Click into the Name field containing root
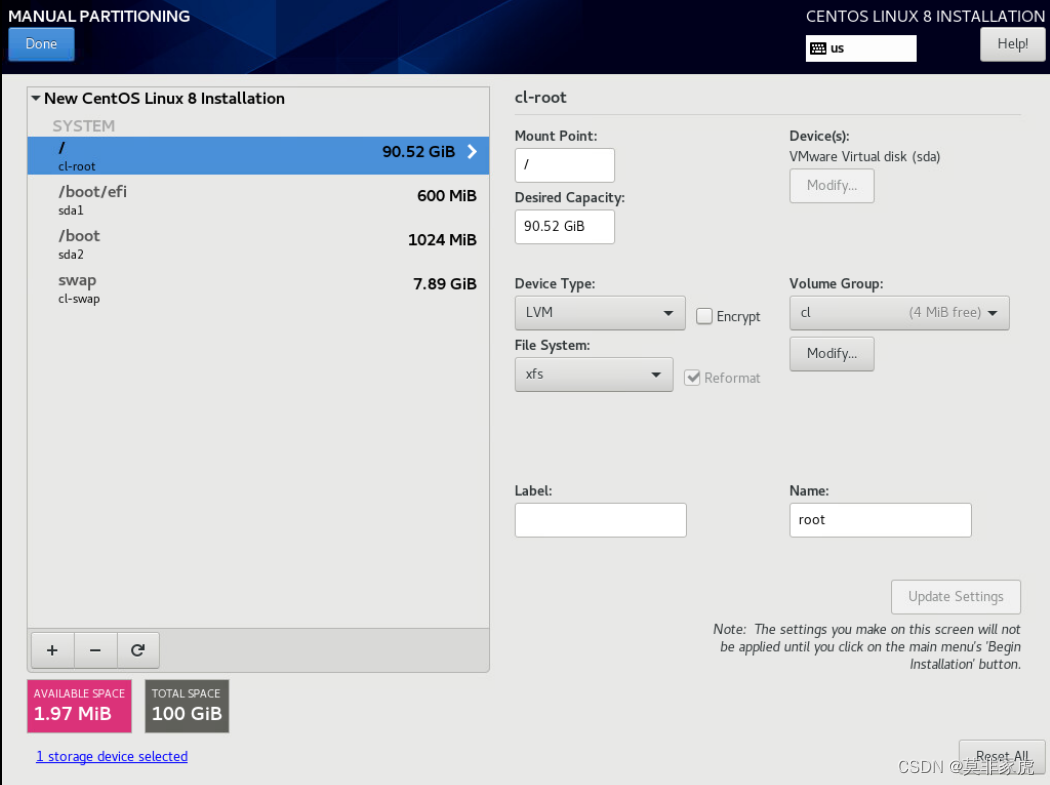Screen dimensions: 1050x785 (x=880, y=520)
